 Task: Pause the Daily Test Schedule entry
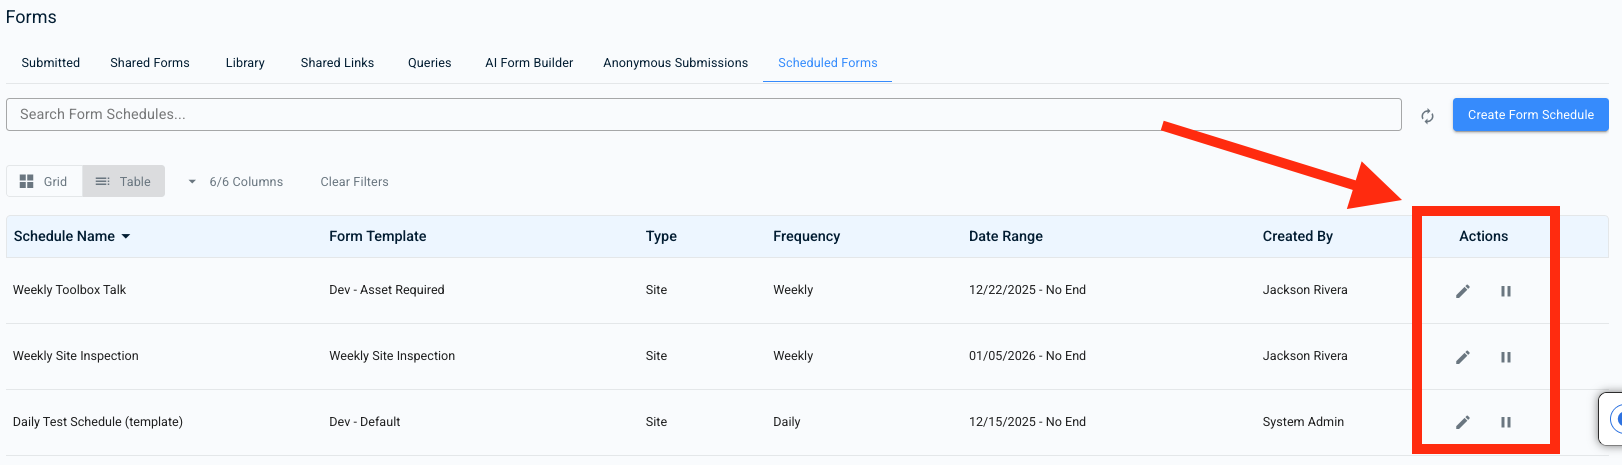pyautogui.click(x=1505, y=422)
